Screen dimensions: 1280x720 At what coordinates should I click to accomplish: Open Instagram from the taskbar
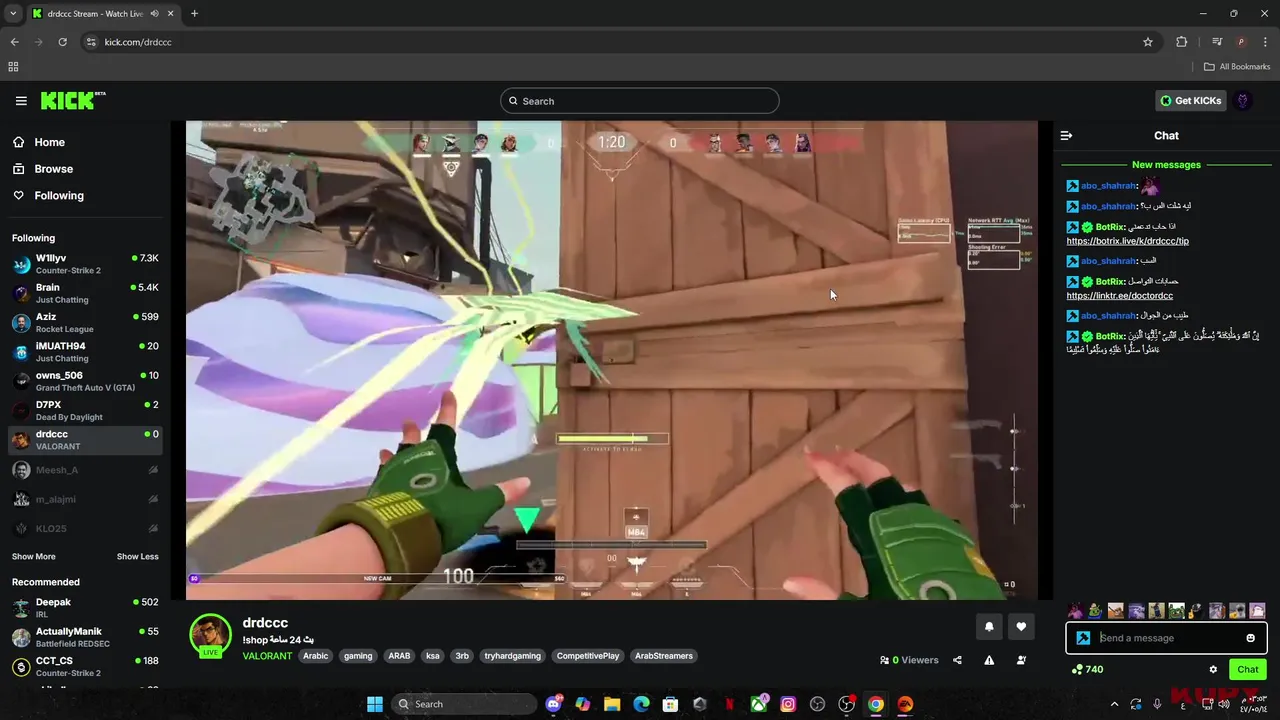(788, 704)
